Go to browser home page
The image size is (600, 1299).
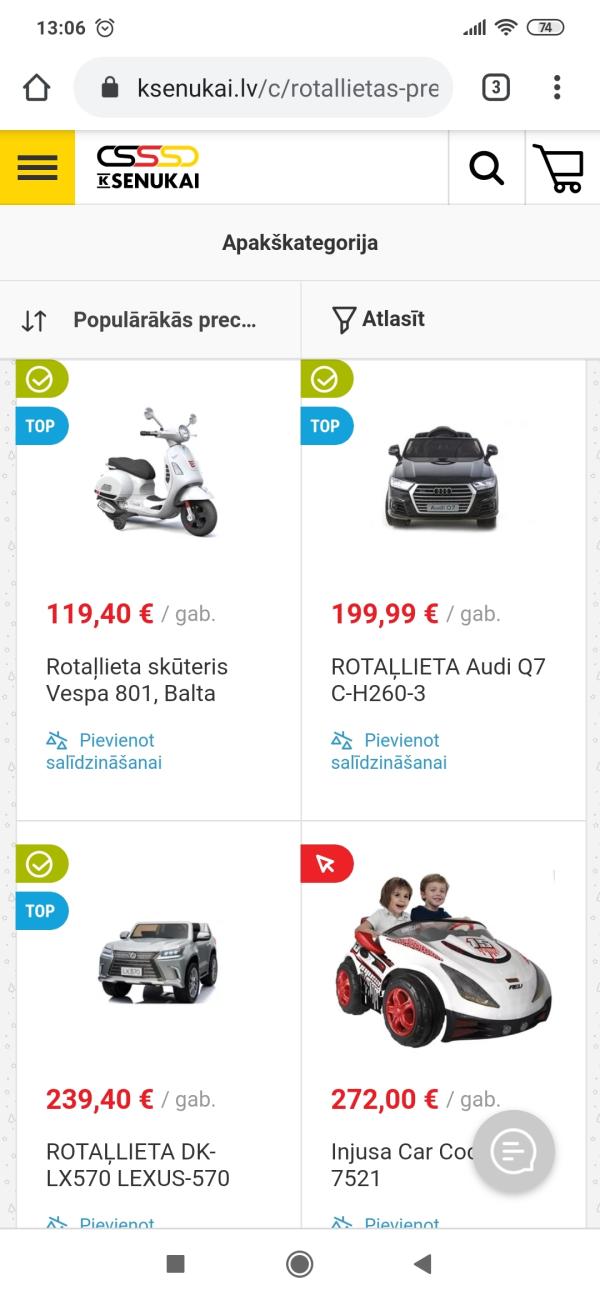pos(37,88)
